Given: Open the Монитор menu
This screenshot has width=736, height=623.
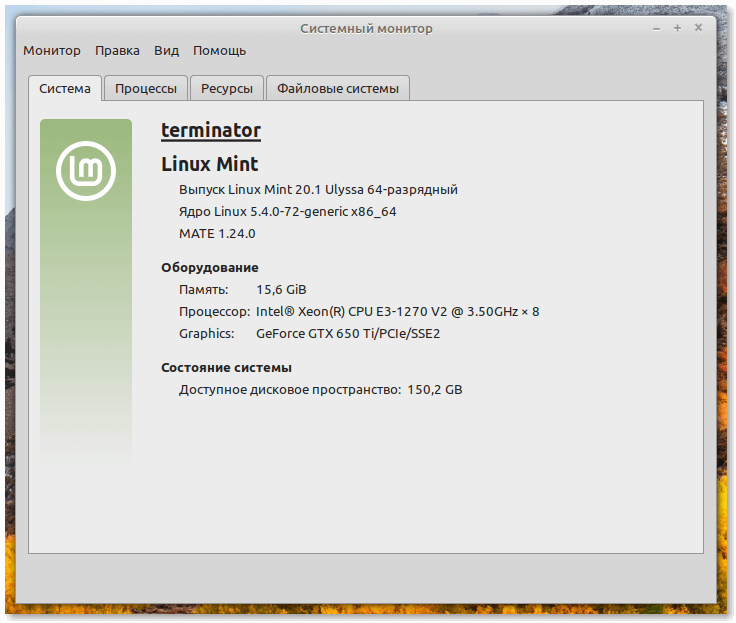Looking at the screenshot, I should tap(52, 50).
